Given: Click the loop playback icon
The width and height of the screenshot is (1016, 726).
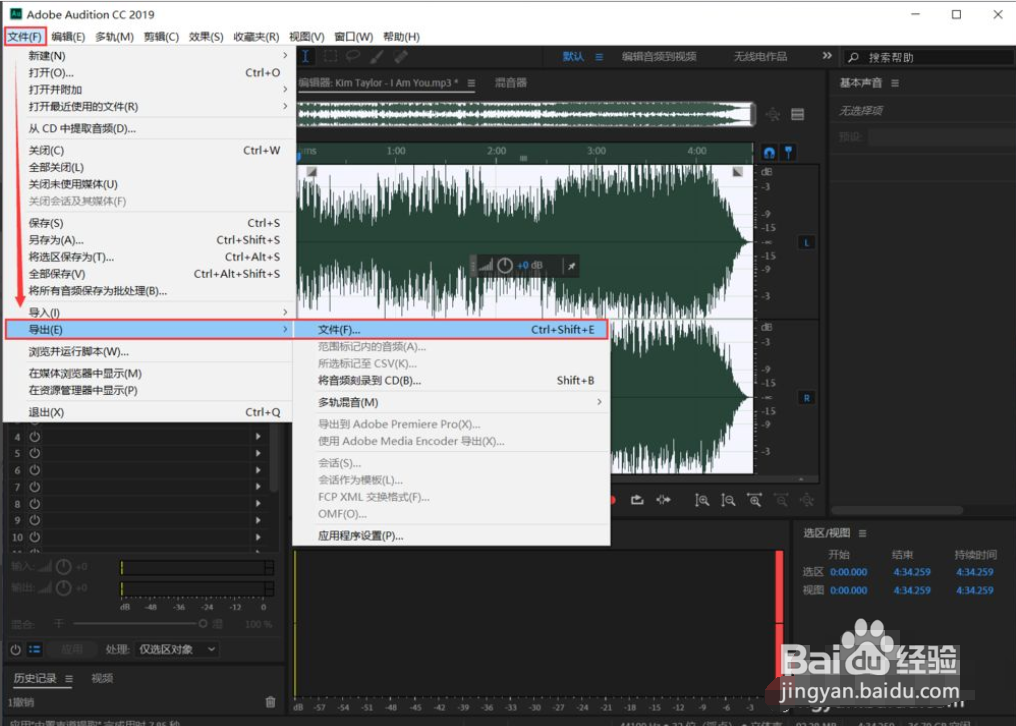Looking at the screenshot, I should tap(638, 500).
